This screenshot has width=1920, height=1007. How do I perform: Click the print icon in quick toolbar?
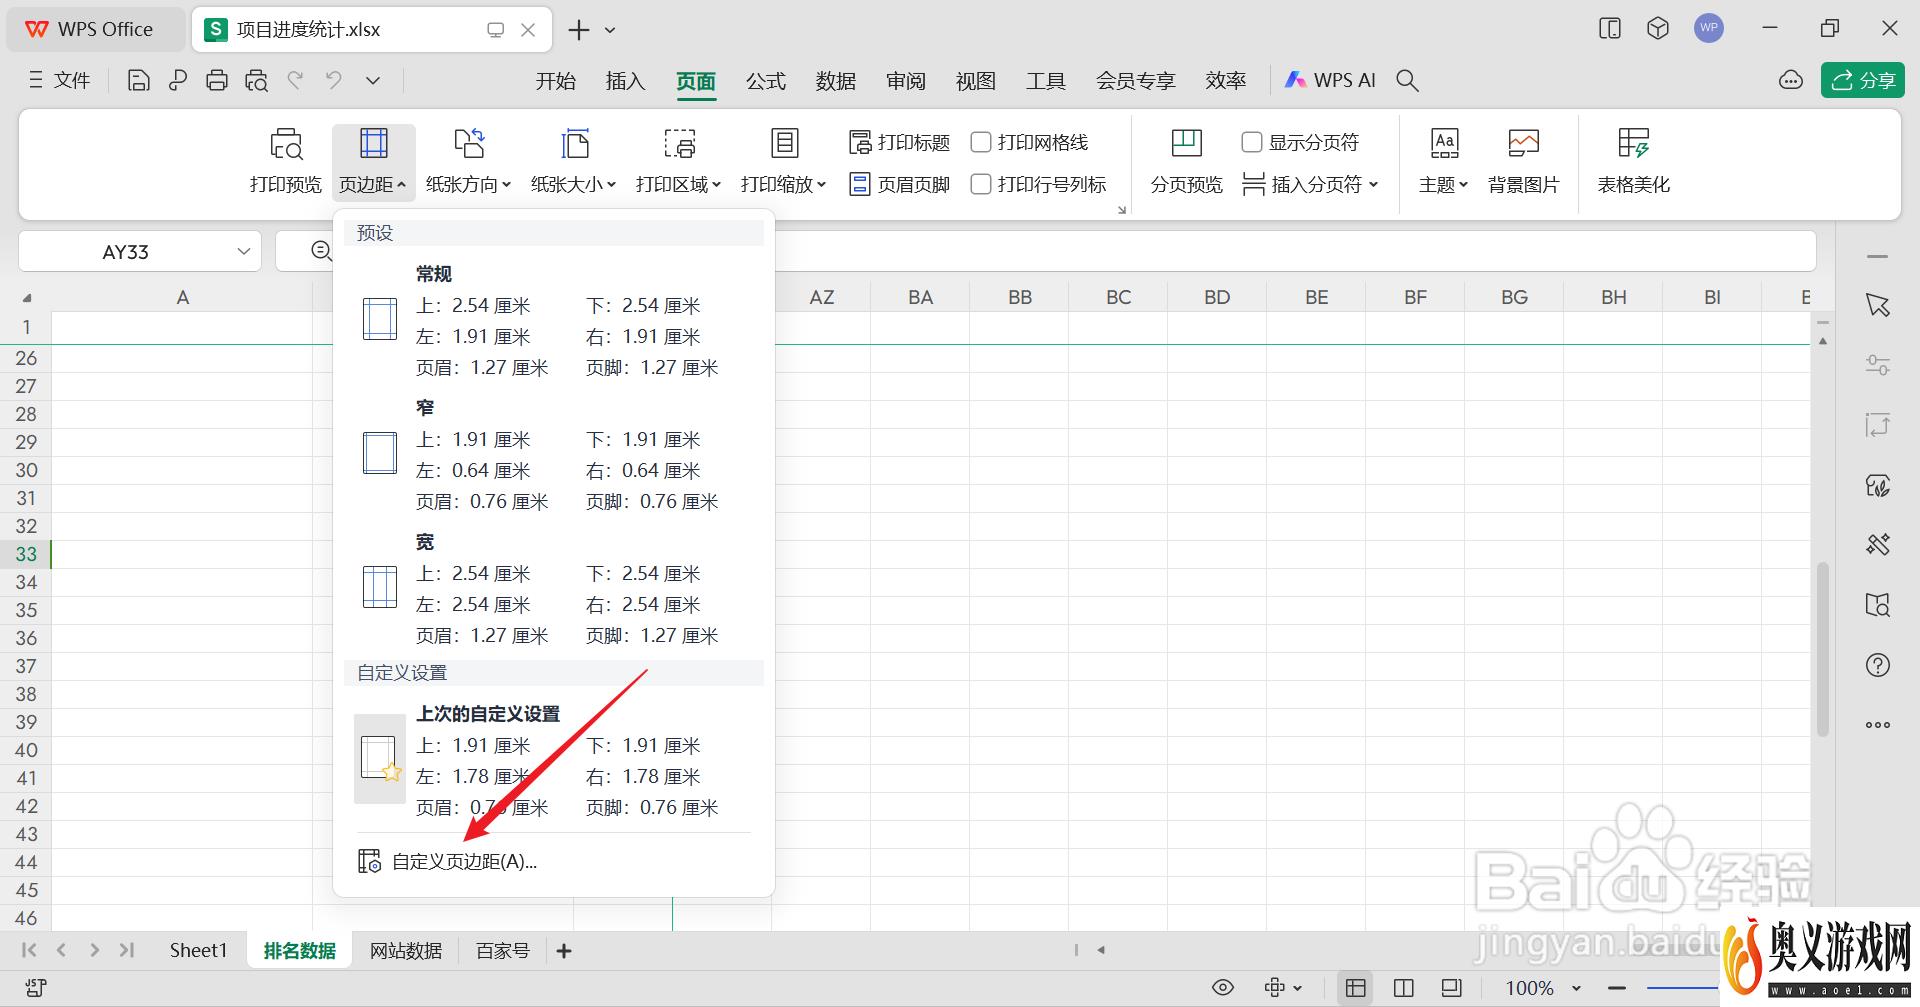[217, 81]
